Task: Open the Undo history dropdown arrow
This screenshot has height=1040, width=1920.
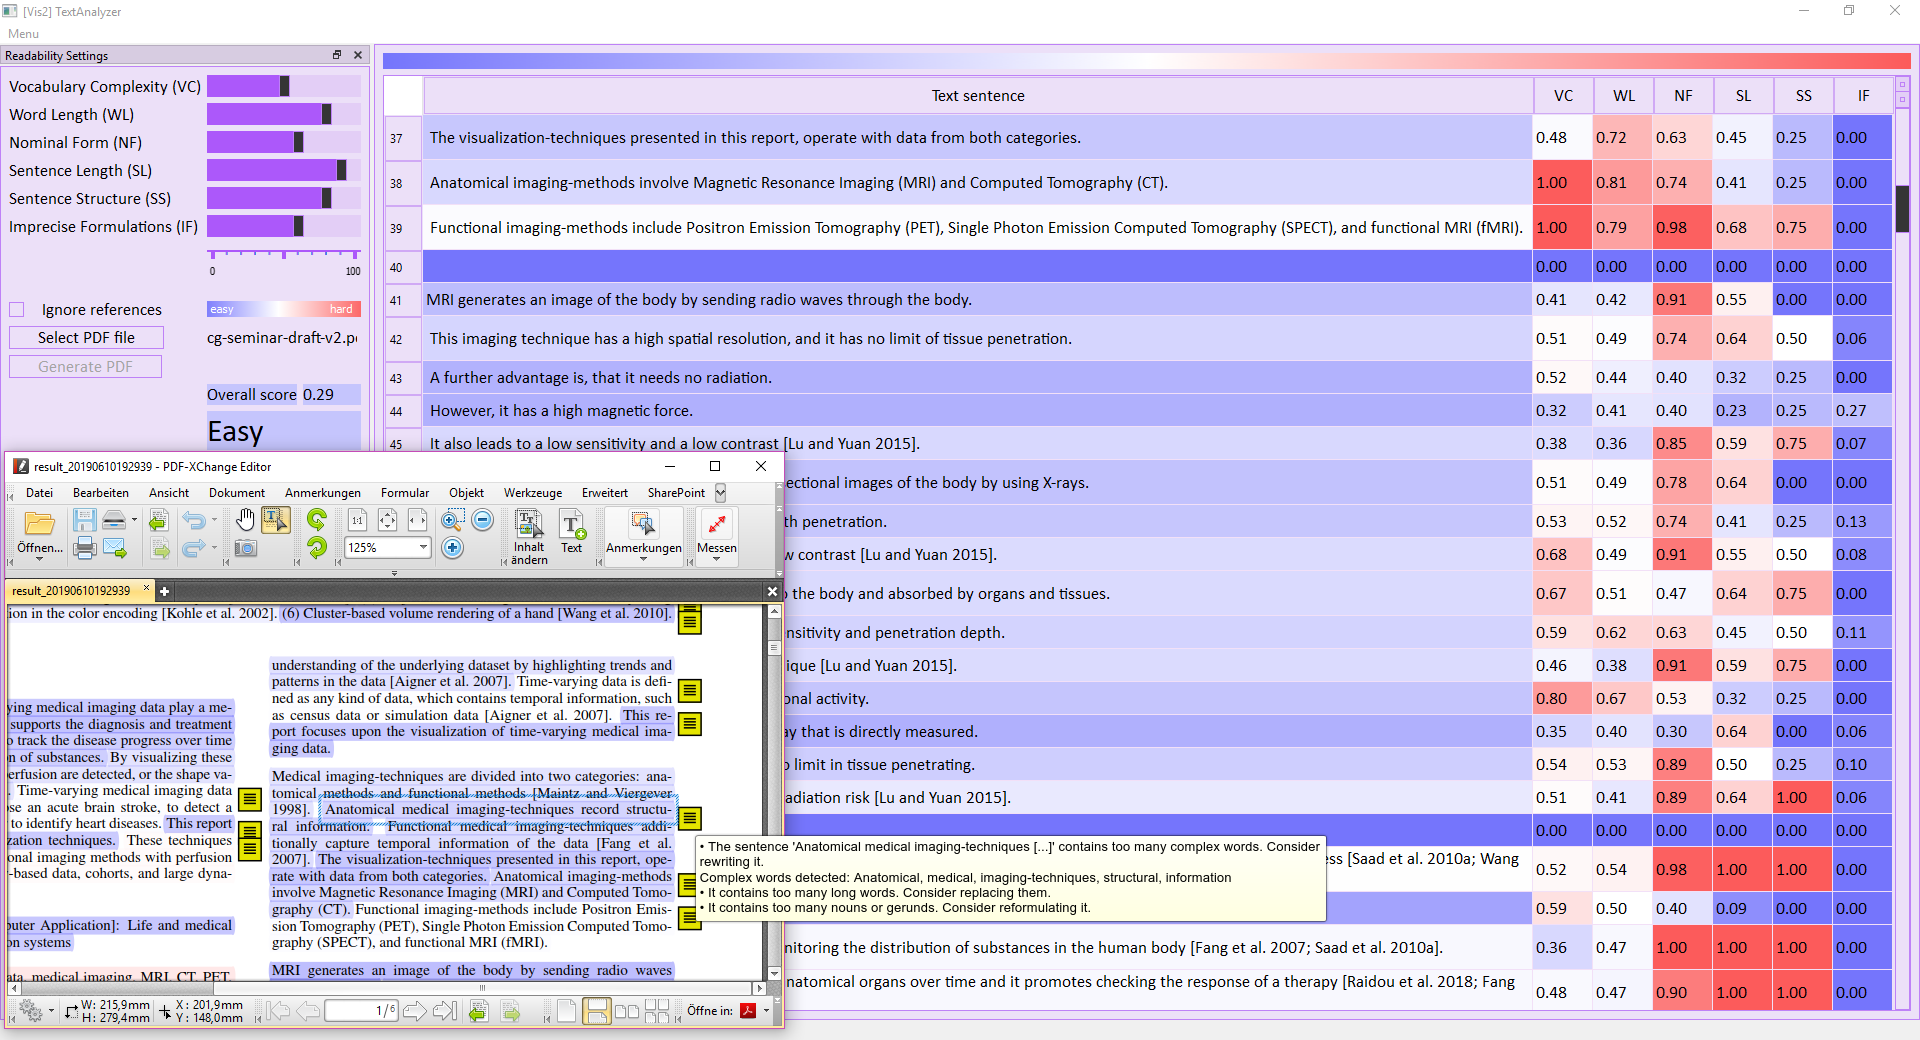Action: tap(214, 520)
